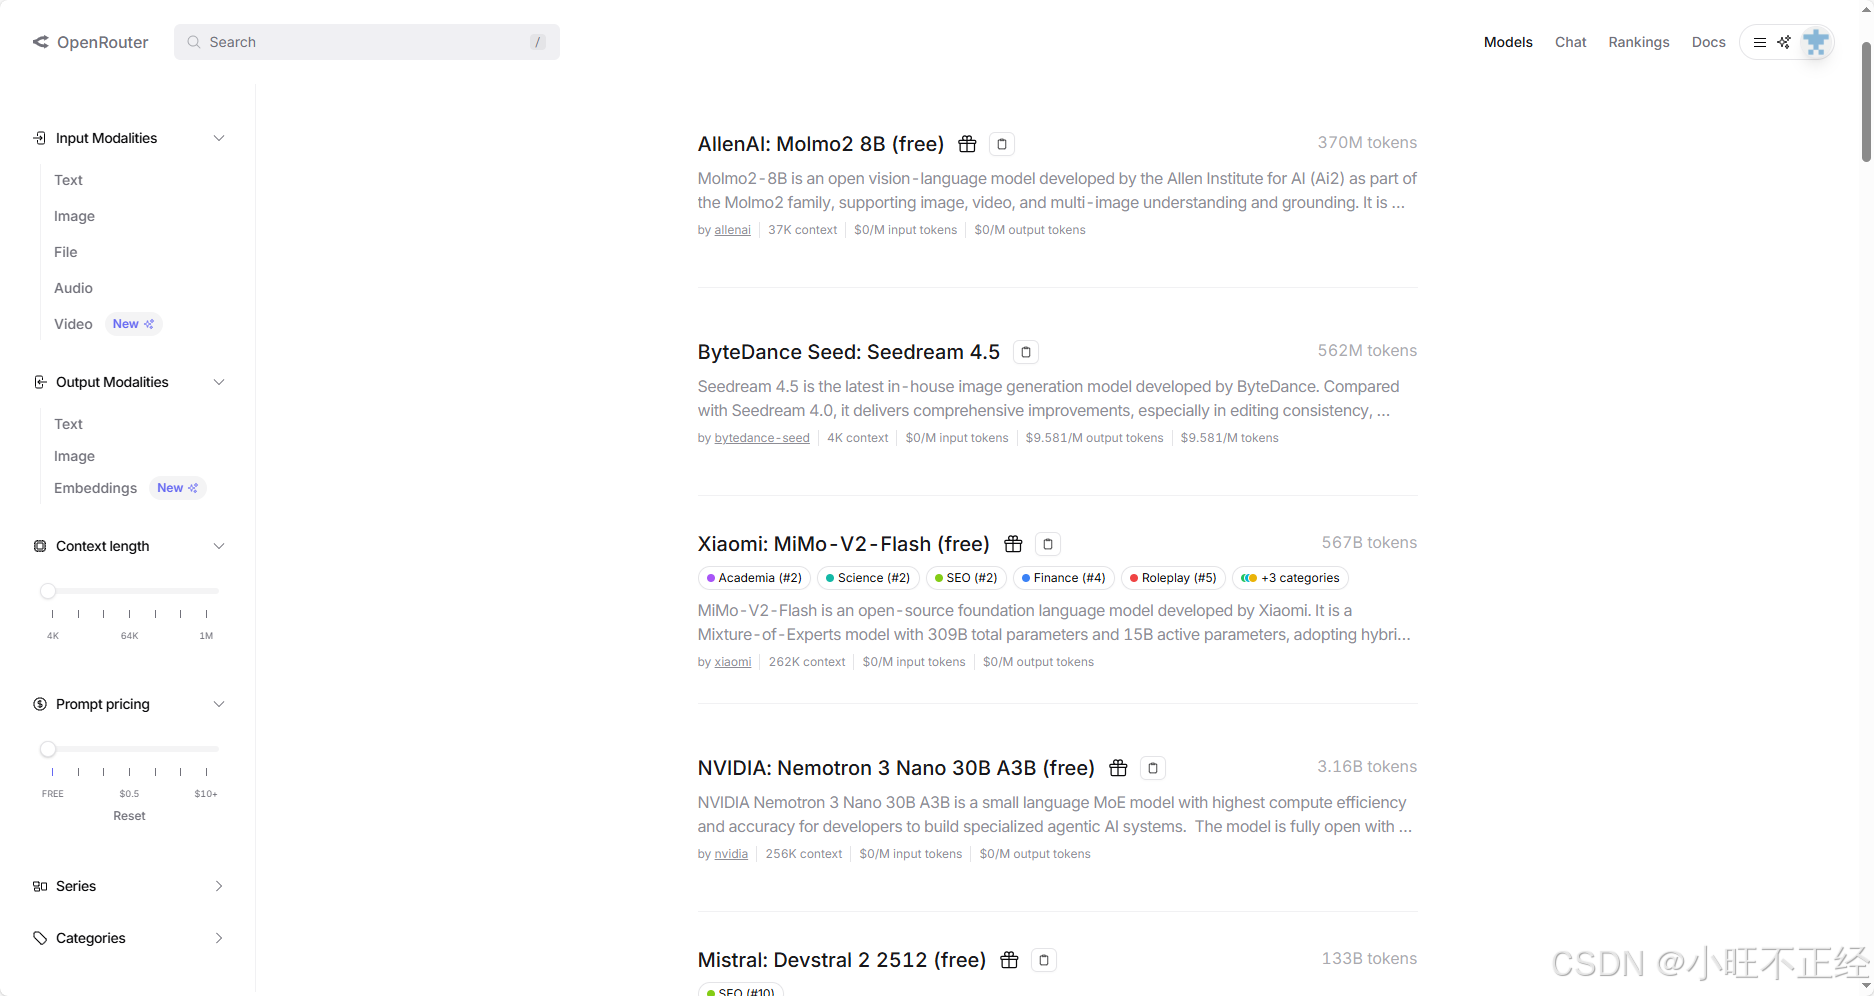Open the ByteDance Seed: Seedream 4.5 model title
Screen dimensions: 1874x996
click(849, 352)
